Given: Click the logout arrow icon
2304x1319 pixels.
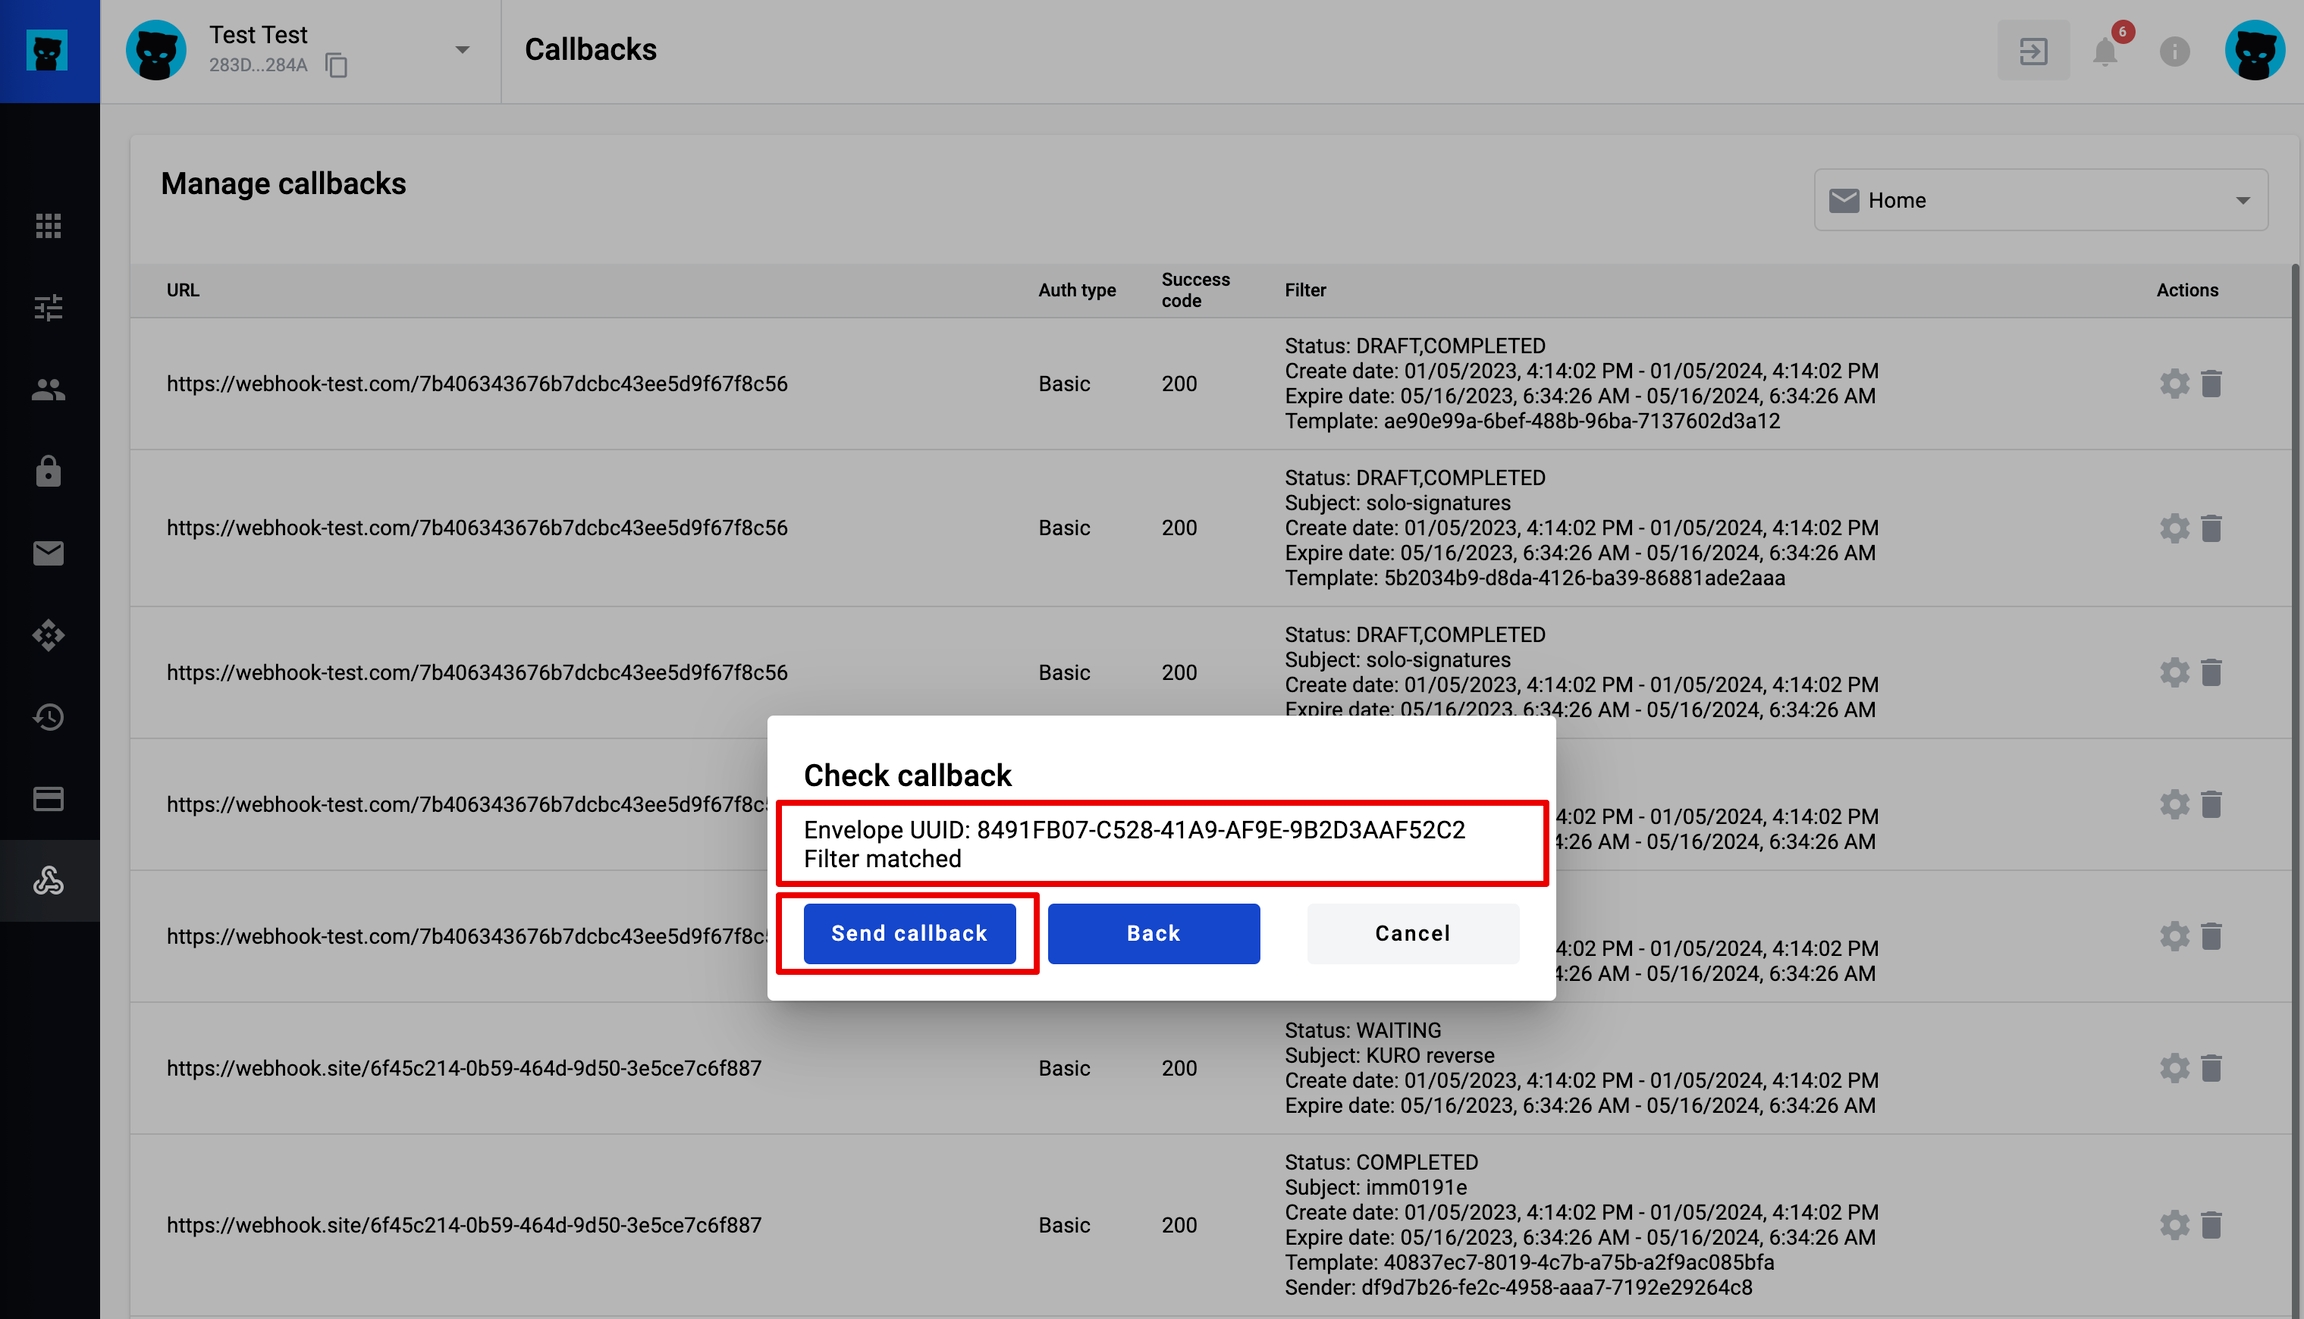Looking at the screenshot, I should [2033, 51].
